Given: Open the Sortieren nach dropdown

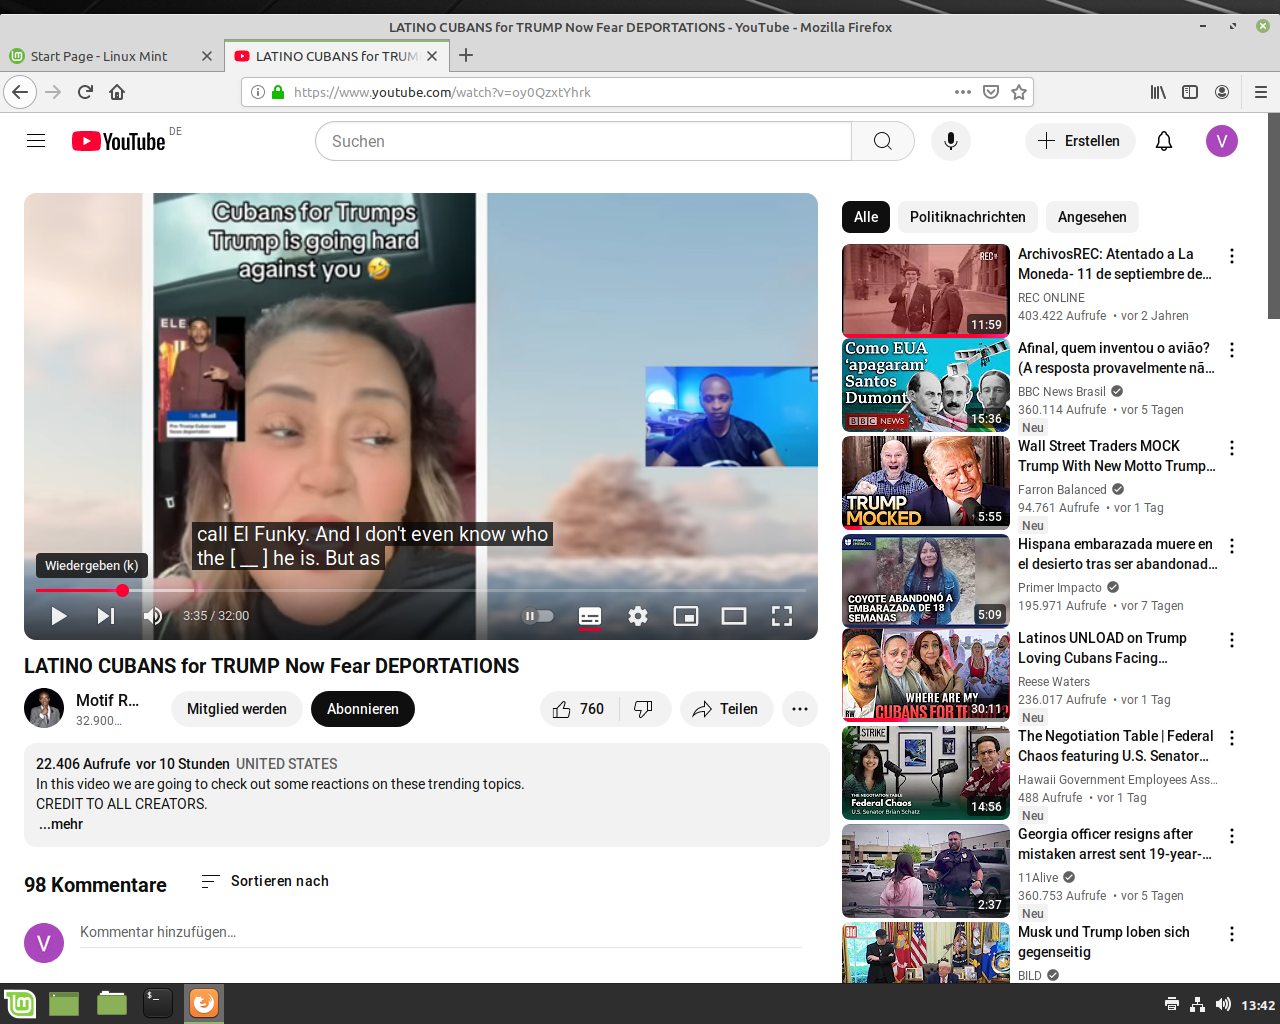Looking at the screenshot, I should (x=265, y=881).
